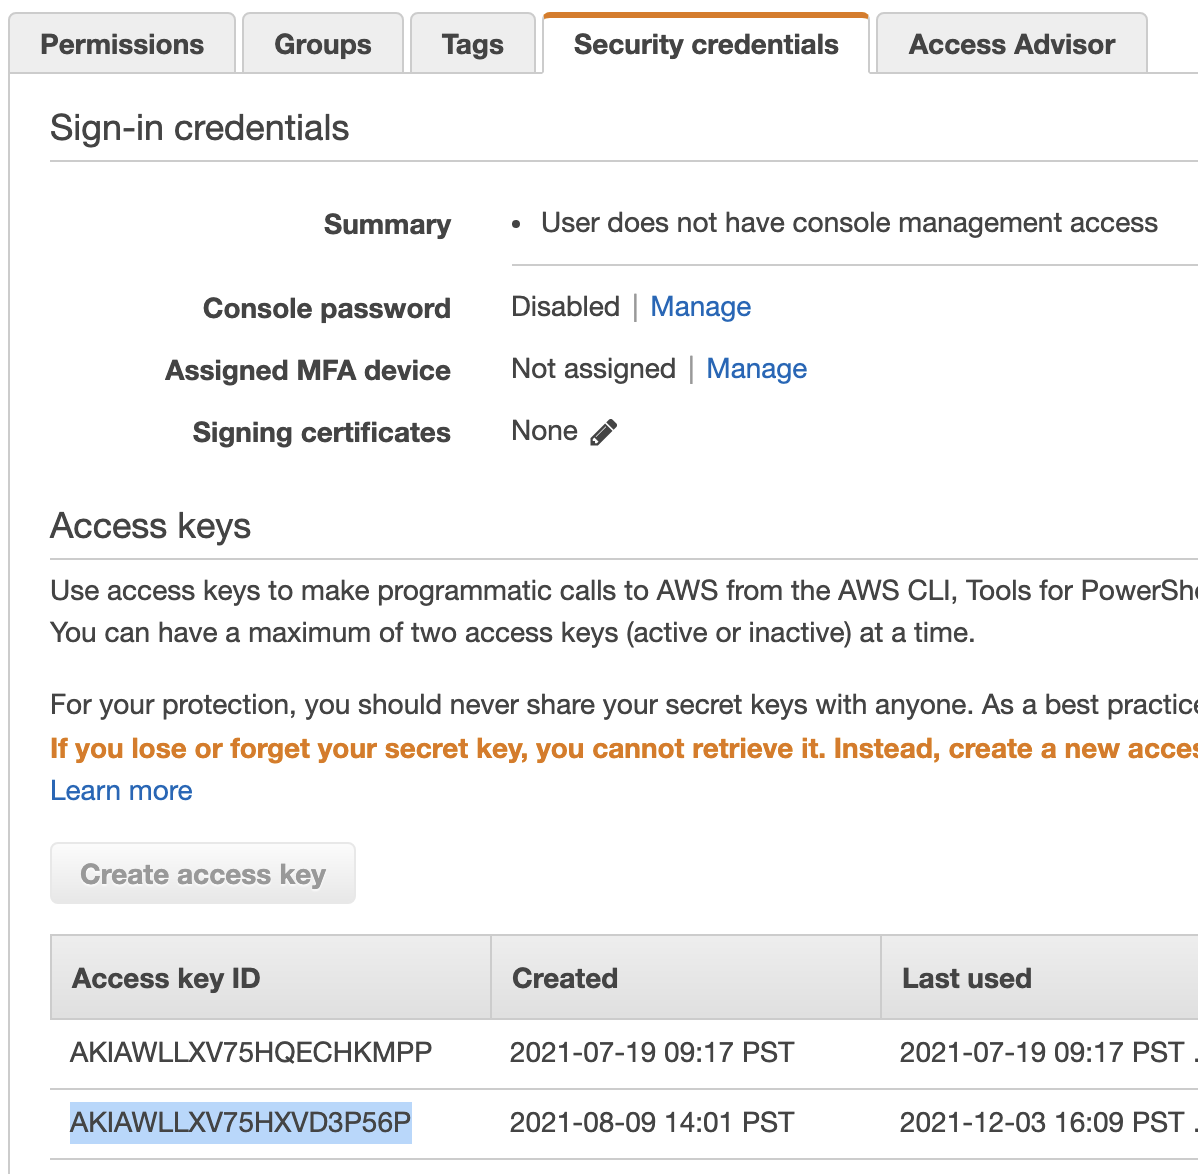This screenshot has height=1174, width=1198.
Task: Click the pencil icon beside Signing certificates
Action: (x=604, y=432)
